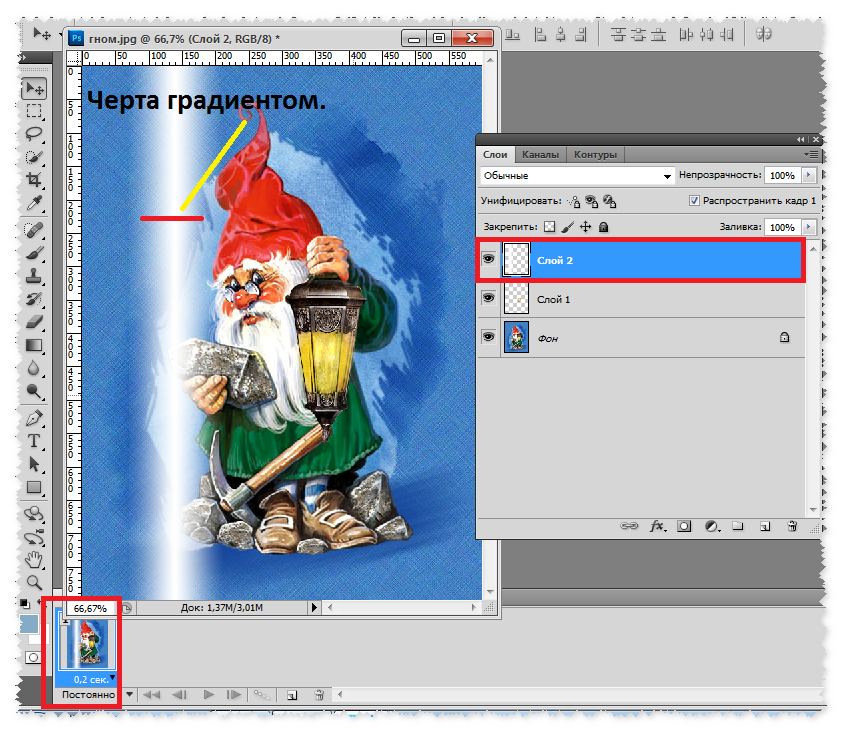Select the Path Selection tool
Screen dimensions: 843x733
click(x=34, y=464)
